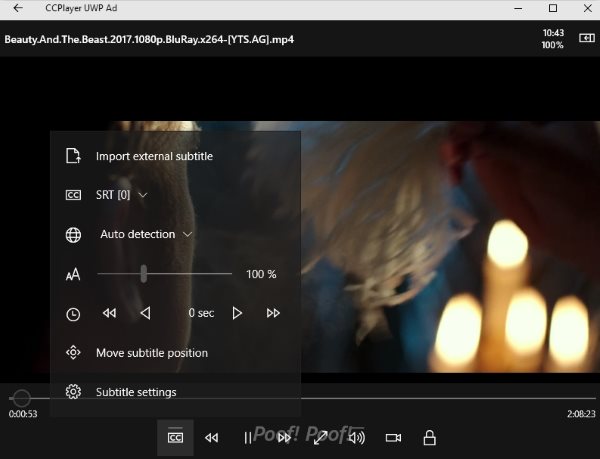Advance subtitle slightly with single right triangle
Viewport: 600px width, 459px height.
click(x=237, y=313)
